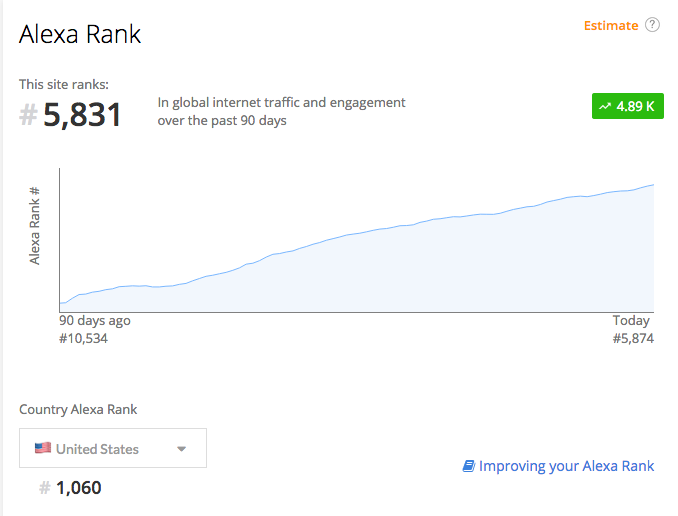
Task: Click the green 4.89 K rank change badge
Action: [x=627, y=106]
